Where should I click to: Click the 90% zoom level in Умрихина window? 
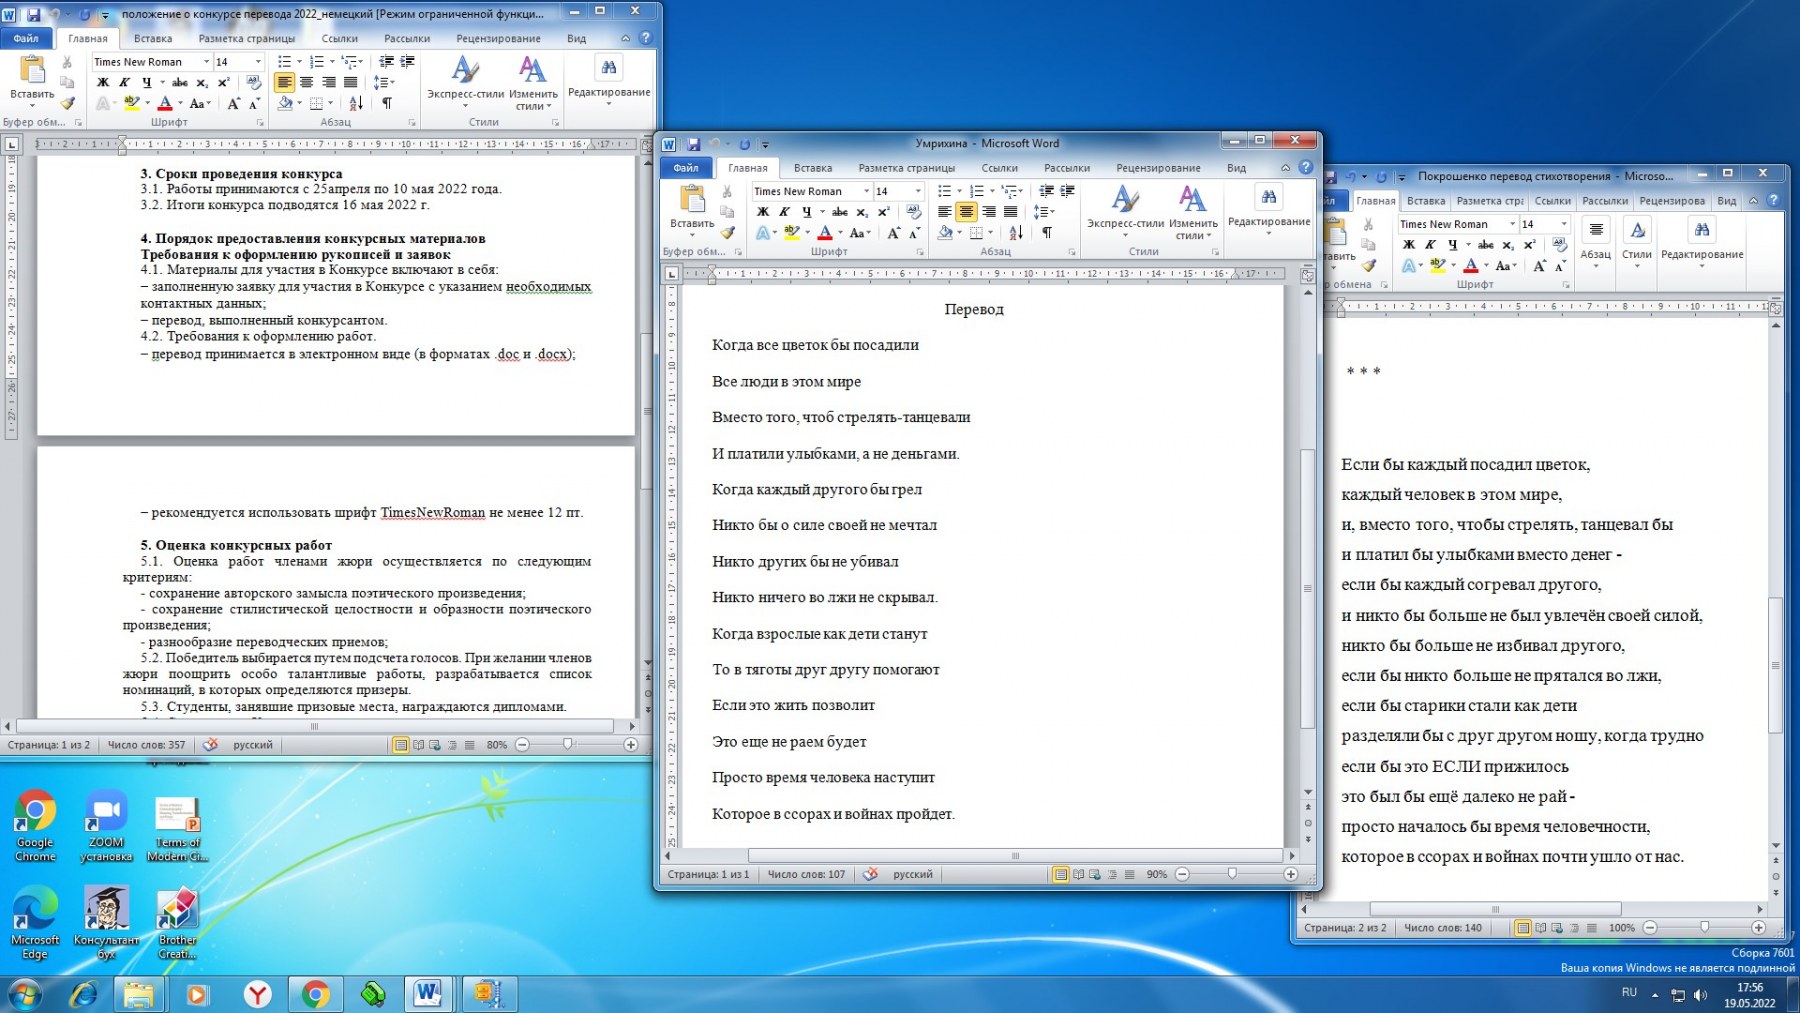click(1156, 874)
